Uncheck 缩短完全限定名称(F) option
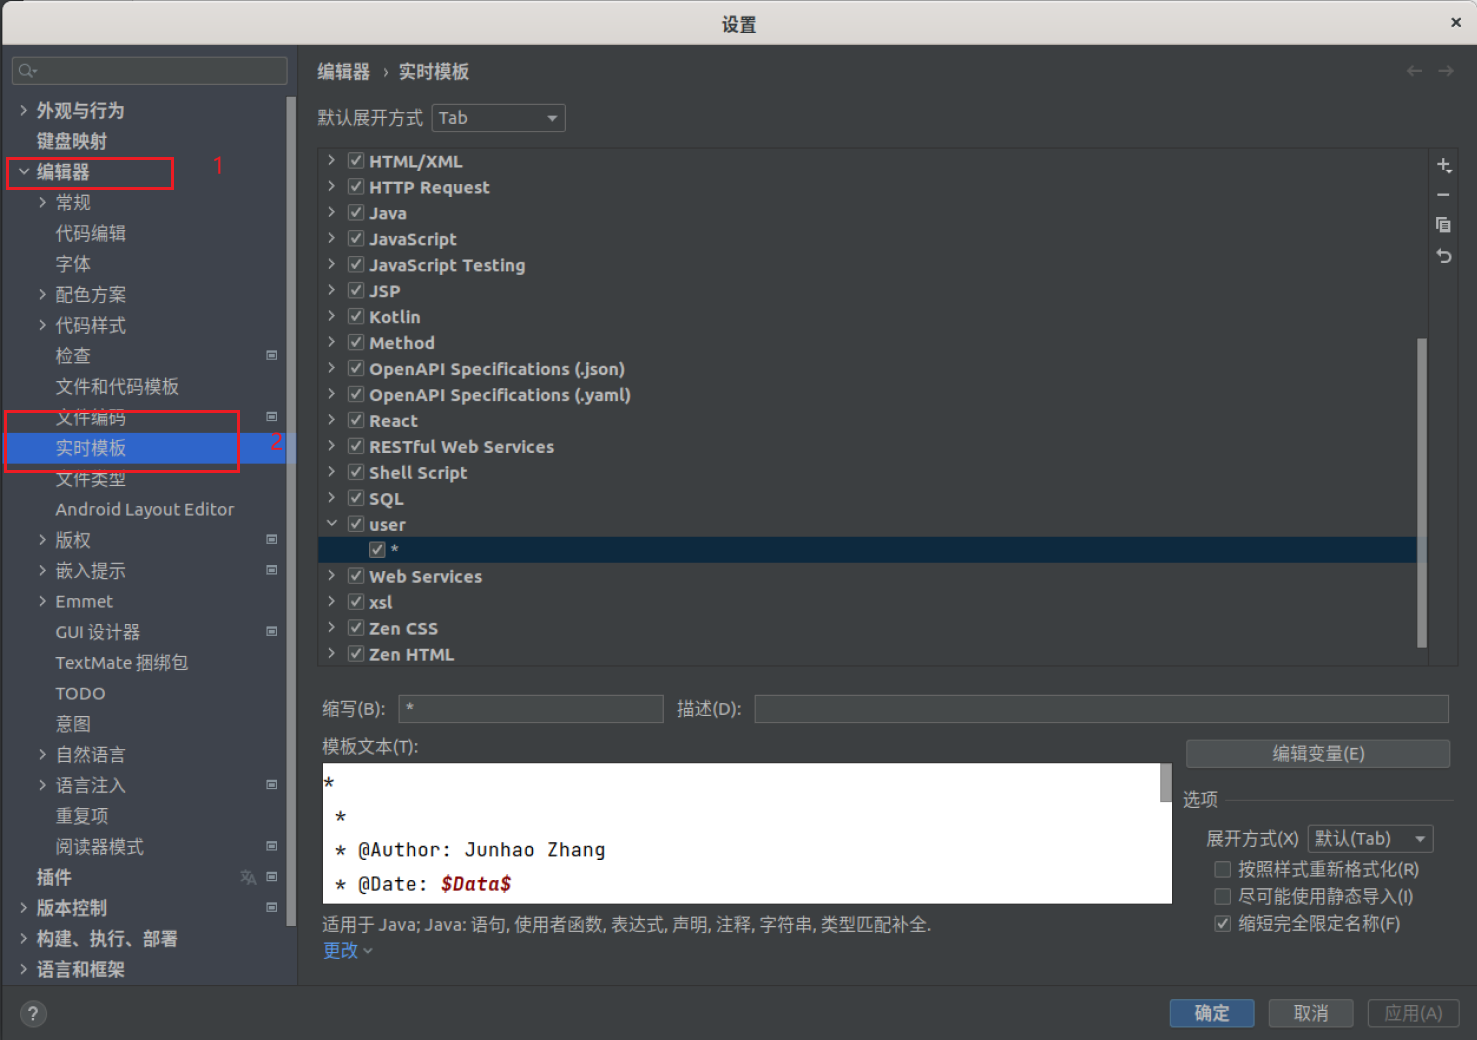This screenshot has width=1477, height=1040. 1222,923
